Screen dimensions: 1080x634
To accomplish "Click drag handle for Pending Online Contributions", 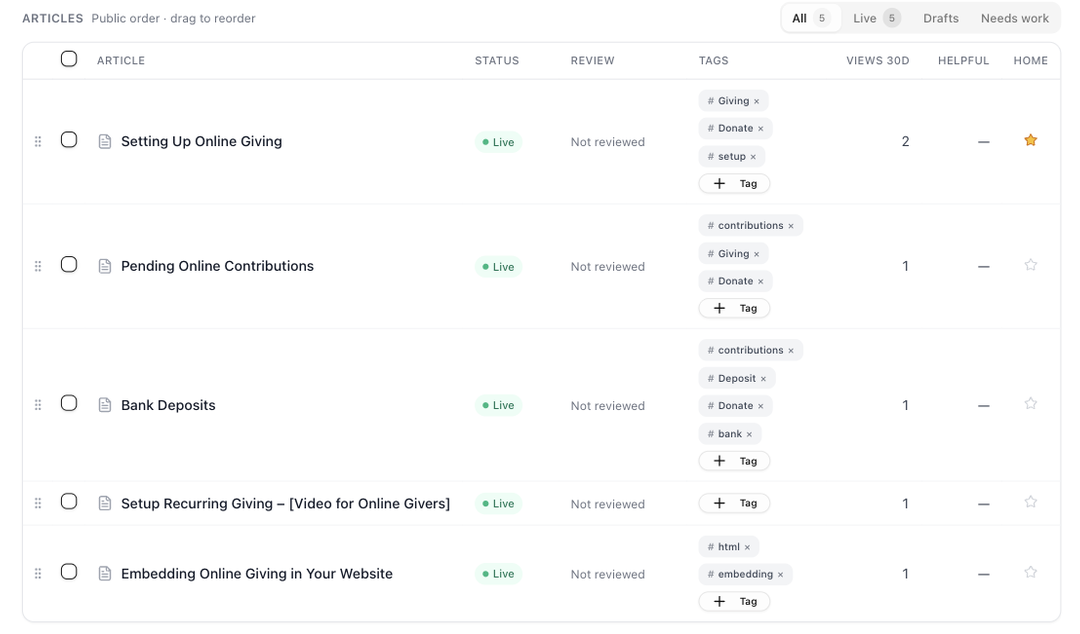I will (38, 266).
